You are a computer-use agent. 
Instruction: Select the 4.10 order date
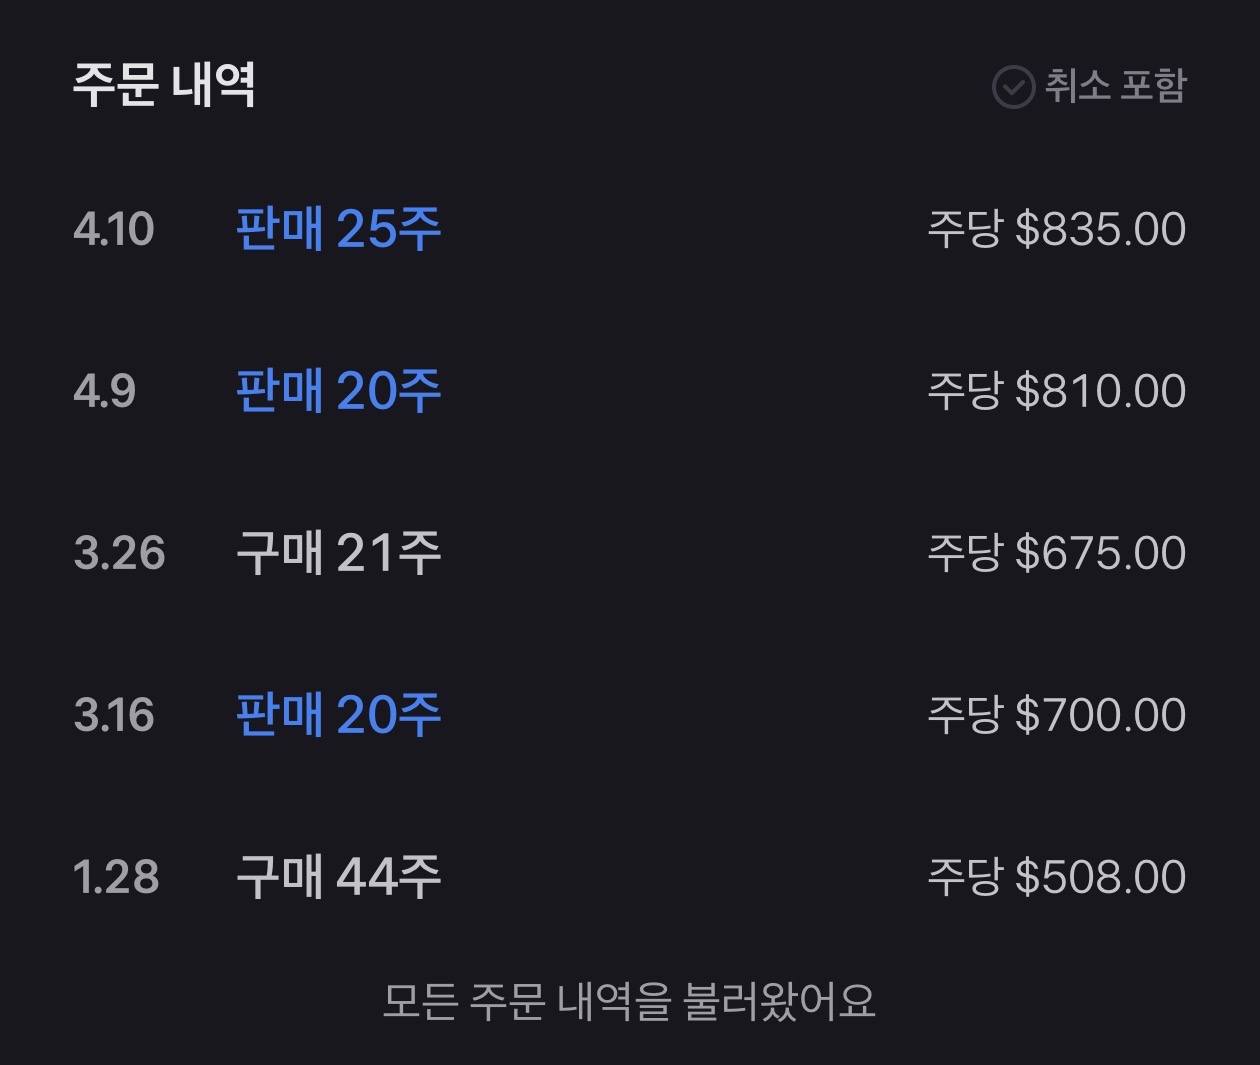pos(114,229)
